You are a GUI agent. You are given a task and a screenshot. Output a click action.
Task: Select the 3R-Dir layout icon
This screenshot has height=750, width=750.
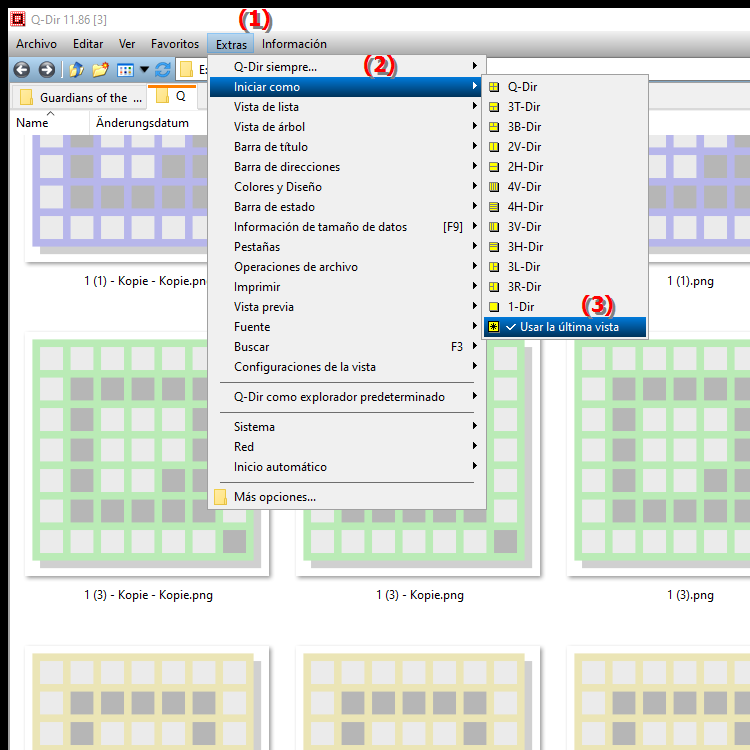click(x=494, y=287)
